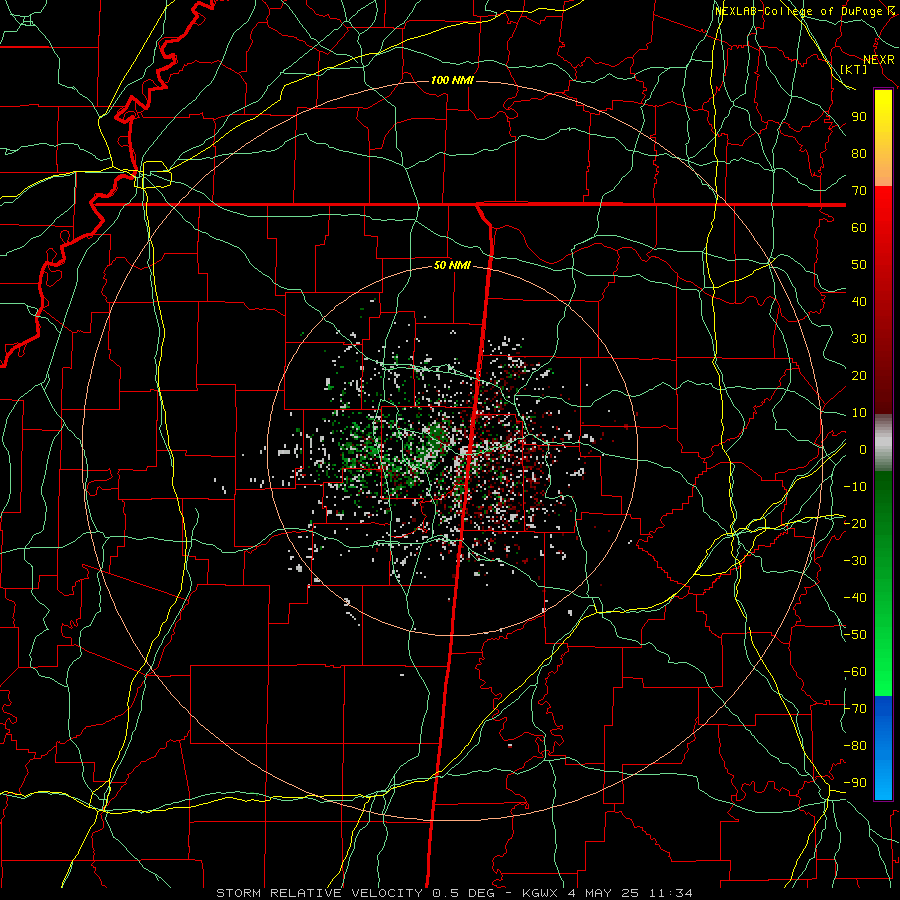Viewport: 900px width, 900px height.
Task: Click the "0.5 DEG" tilt angle in footer
Action: [x=463, y=893]
